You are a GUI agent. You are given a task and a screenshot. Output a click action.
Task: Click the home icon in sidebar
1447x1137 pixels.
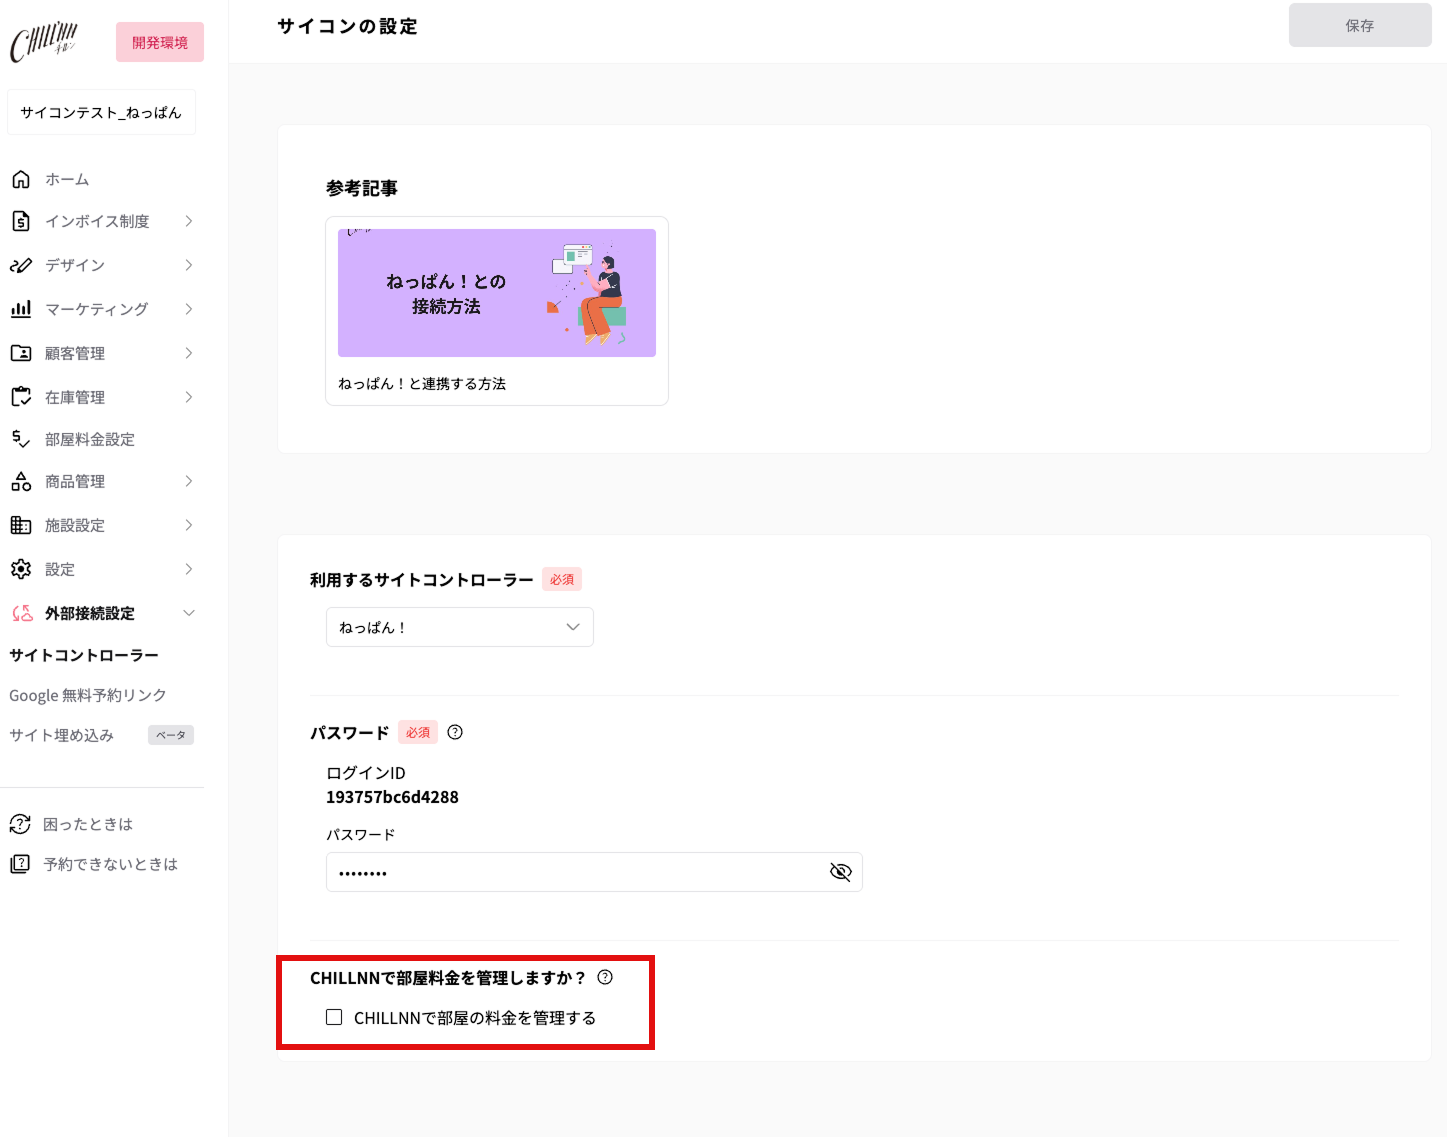pyautogui.click(x=21, y=179)
